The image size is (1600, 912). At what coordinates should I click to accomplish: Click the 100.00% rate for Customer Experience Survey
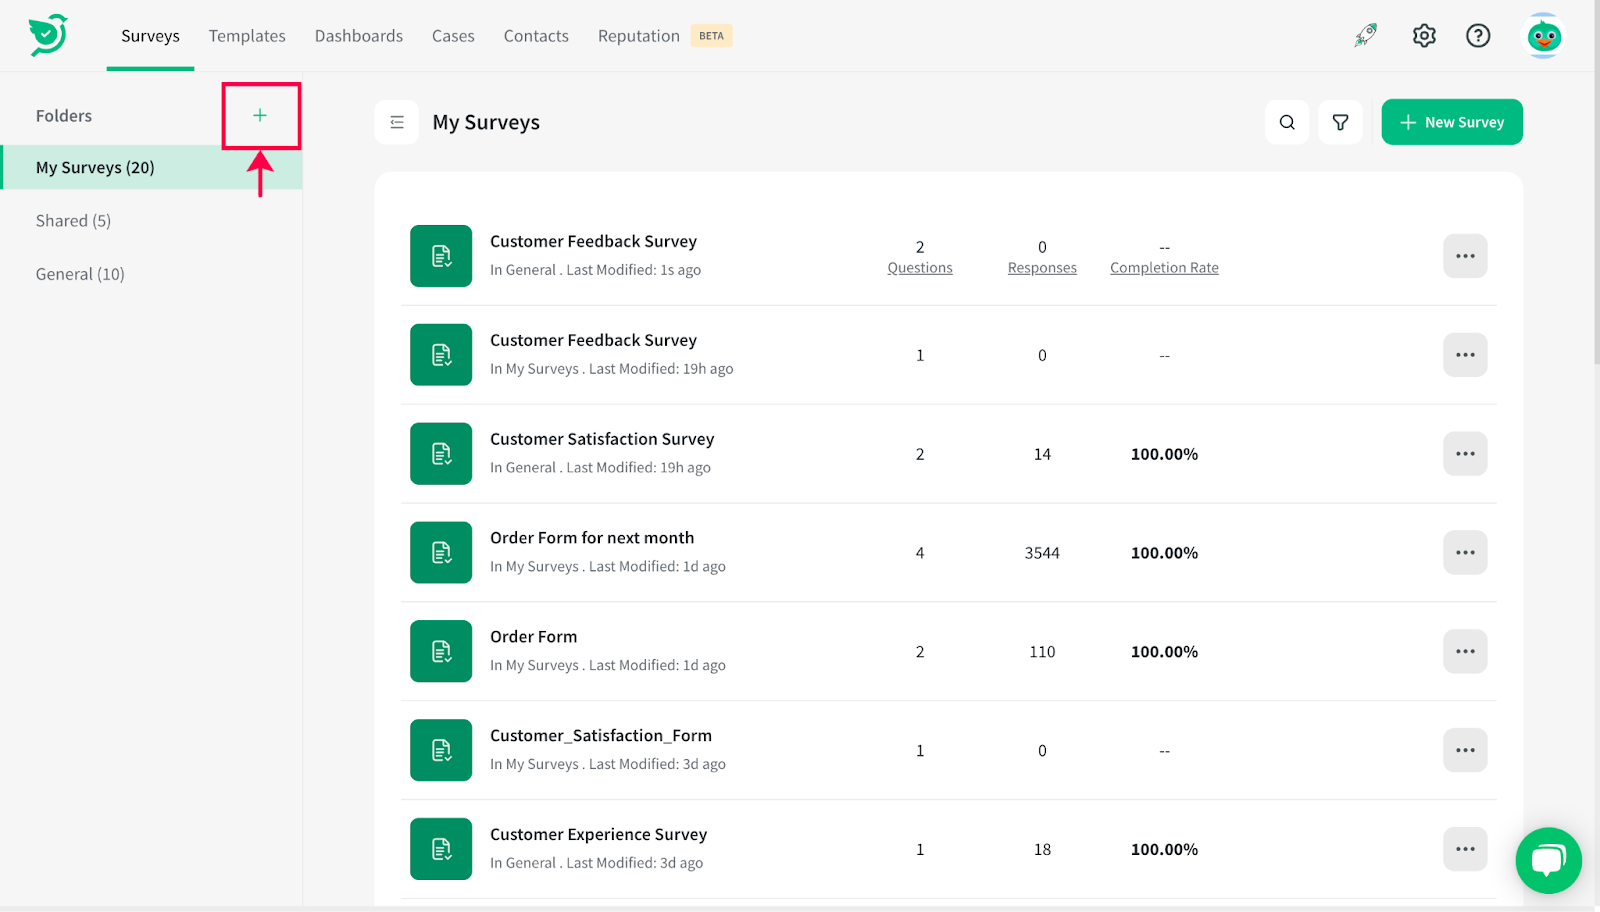[1164, 850]
